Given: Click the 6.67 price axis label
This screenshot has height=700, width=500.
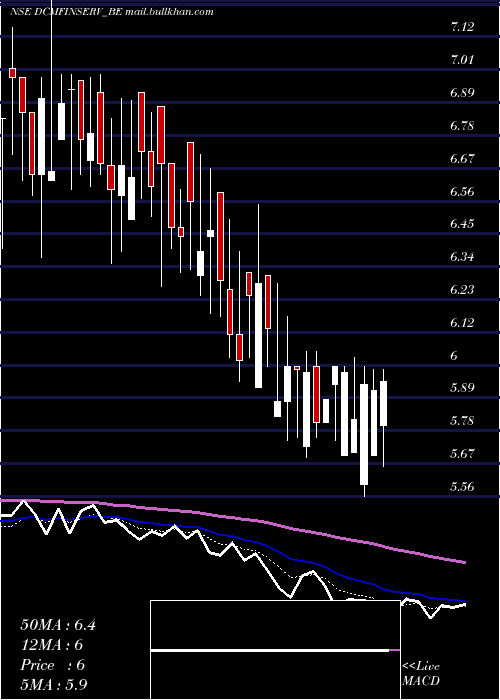Looking at the screenshot, I should [x=462, y=158].
